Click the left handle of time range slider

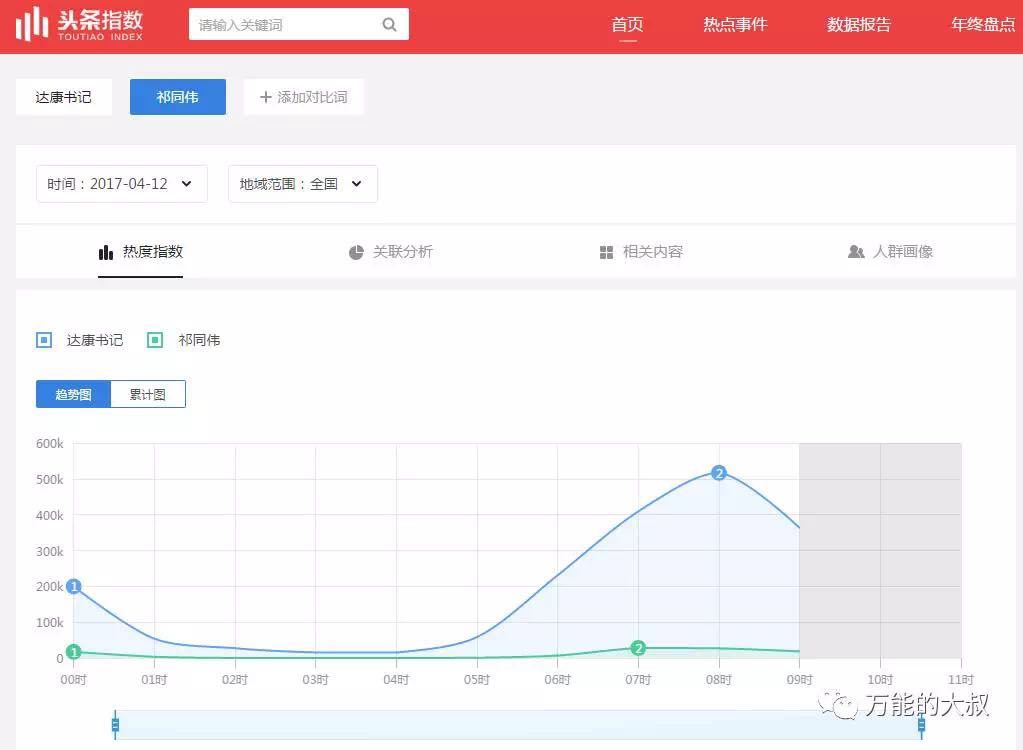click(x=115, y=725)
